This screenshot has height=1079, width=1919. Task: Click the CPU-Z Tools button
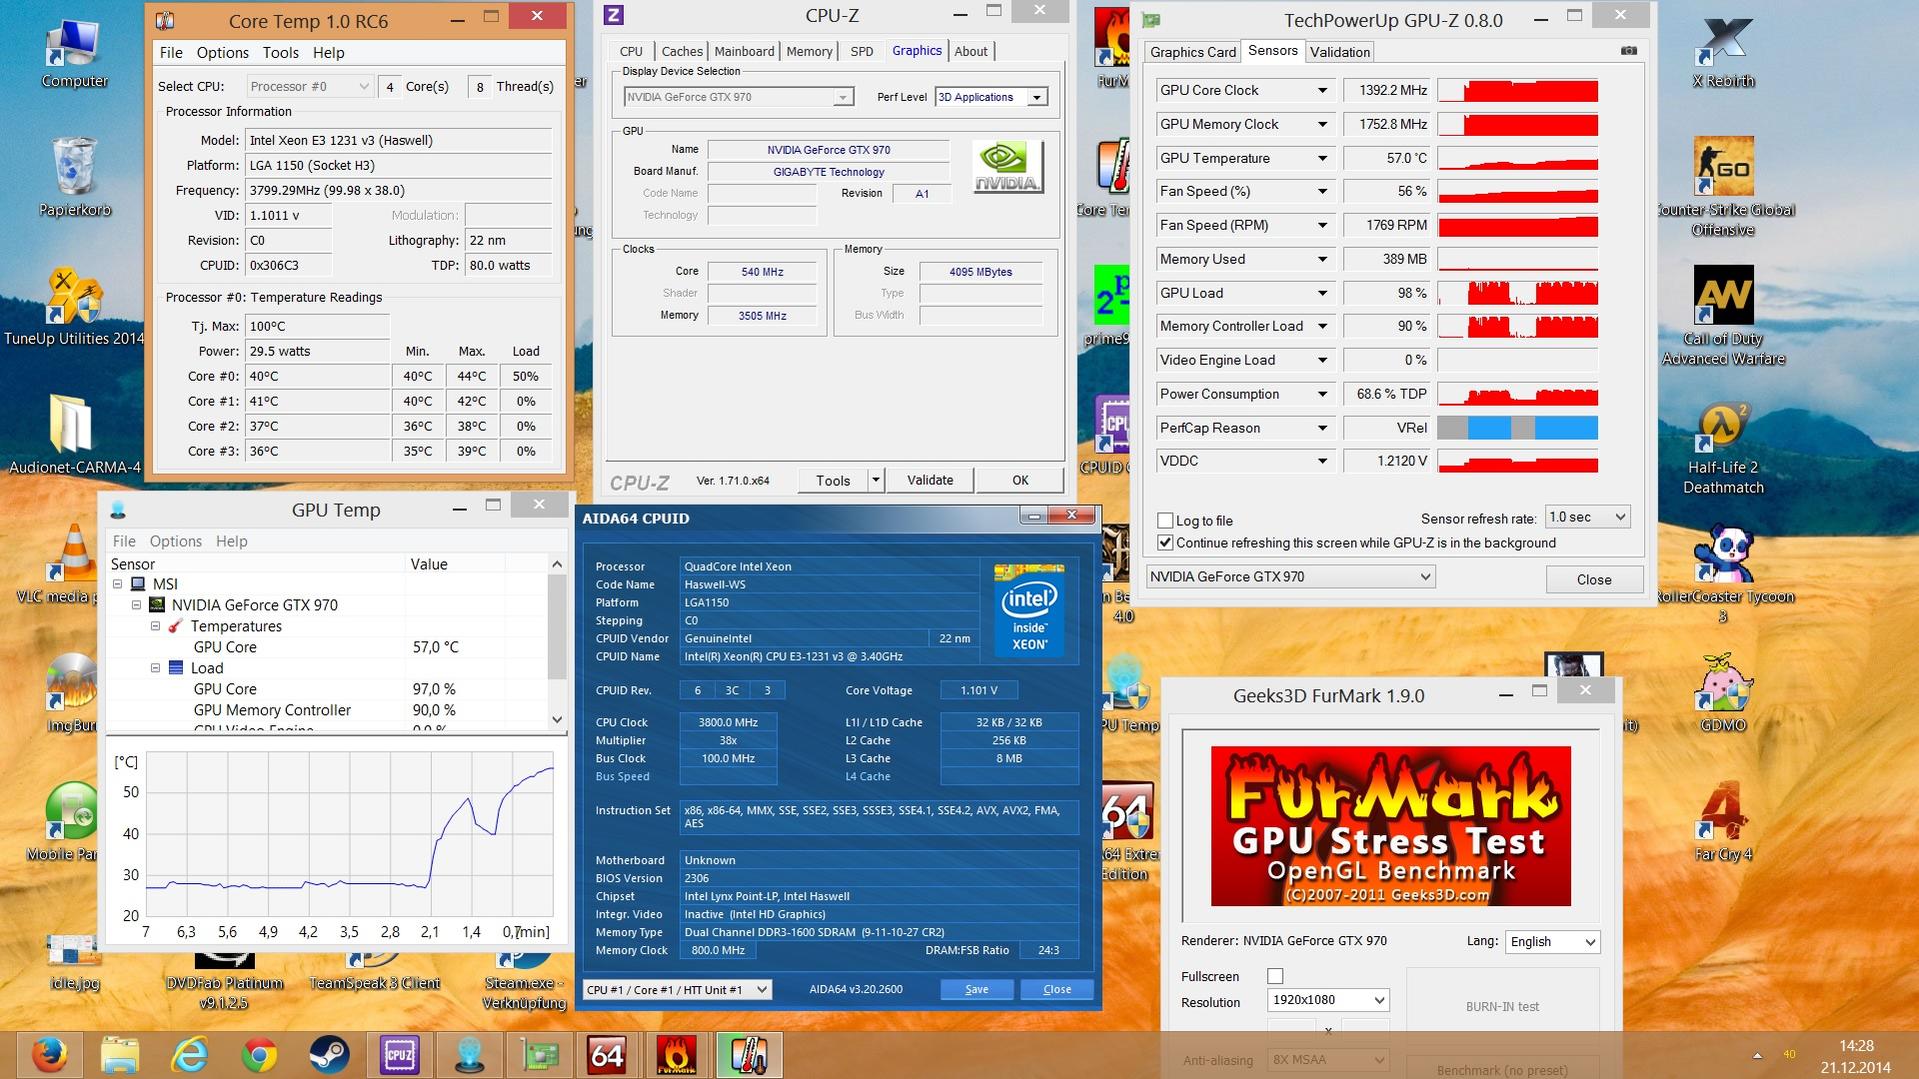pyautogui.click(x=833, y=480)
